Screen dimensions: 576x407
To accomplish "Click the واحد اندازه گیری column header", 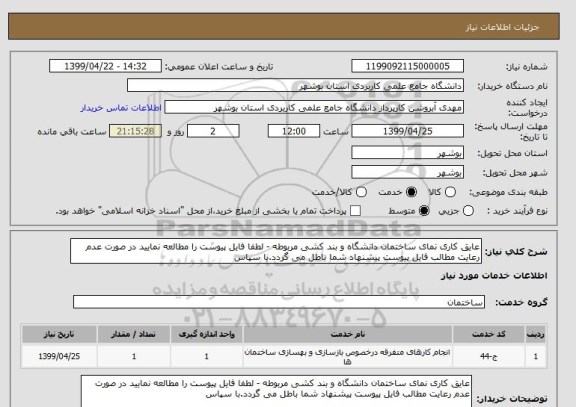I will point(206,334).
